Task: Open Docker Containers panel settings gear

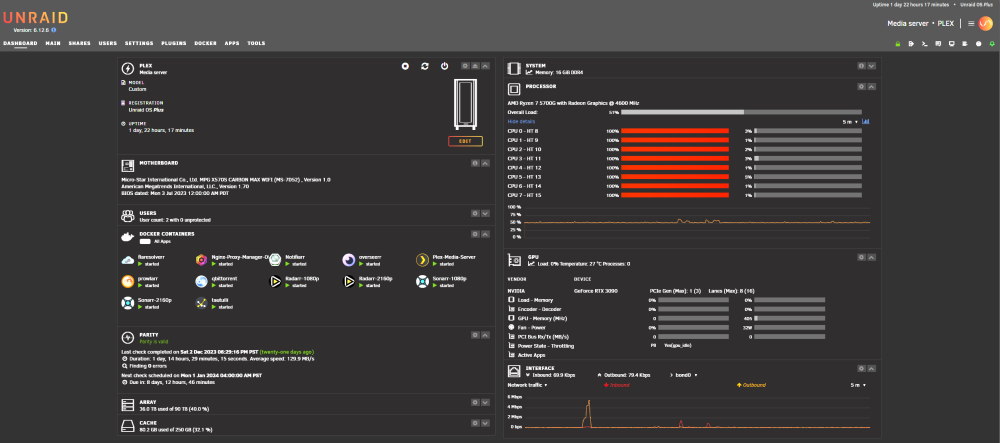Action: (x=474, y=235)
